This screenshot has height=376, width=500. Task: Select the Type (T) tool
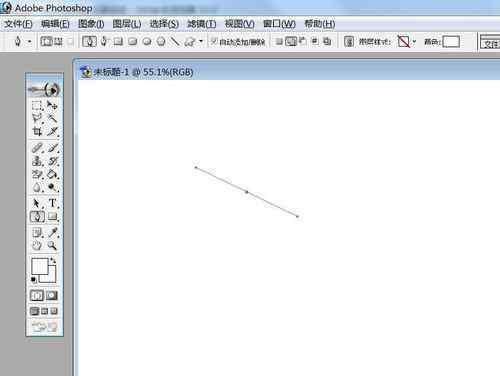point(52,203)
